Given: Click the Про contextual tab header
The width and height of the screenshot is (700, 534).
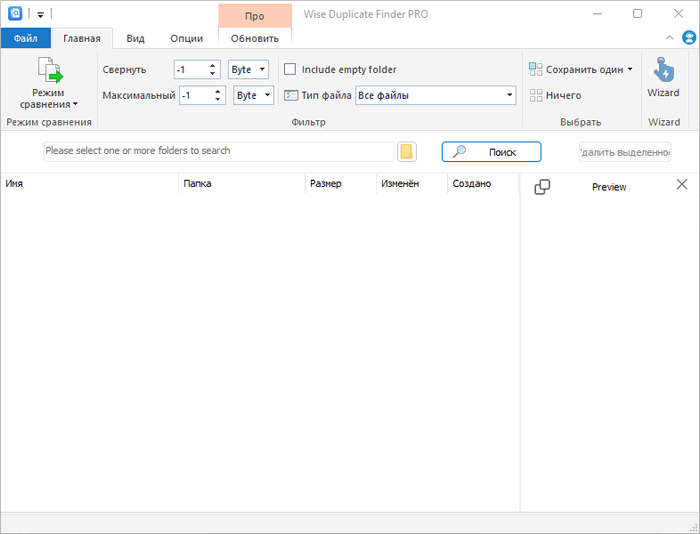Looking at the screenshot, I should [255, 16].
